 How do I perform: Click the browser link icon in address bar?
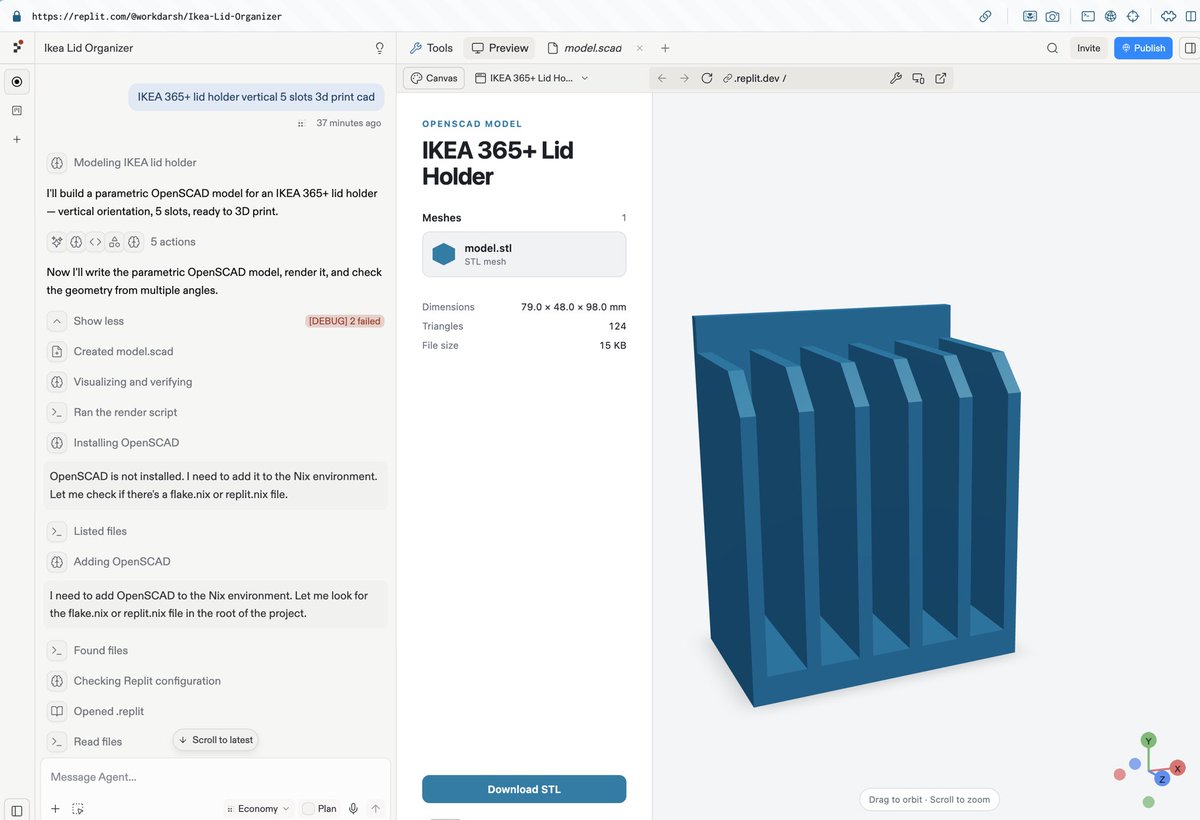[985, 16]
